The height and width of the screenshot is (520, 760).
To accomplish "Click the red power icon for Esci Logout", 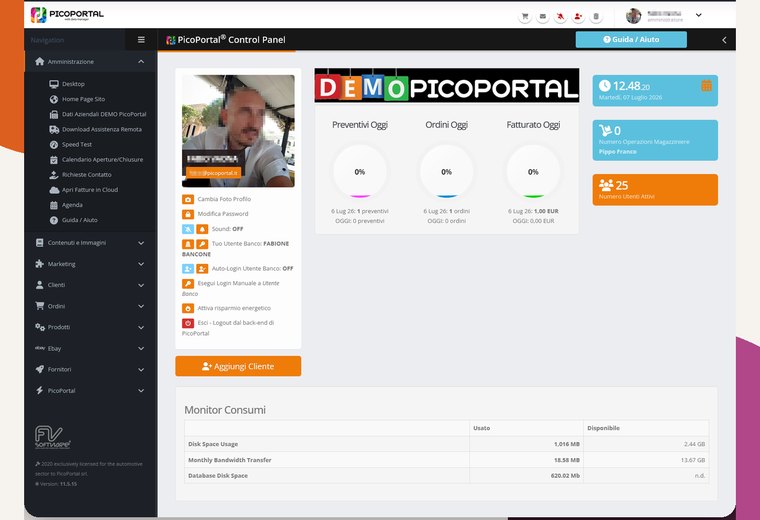I will point(188,323).
